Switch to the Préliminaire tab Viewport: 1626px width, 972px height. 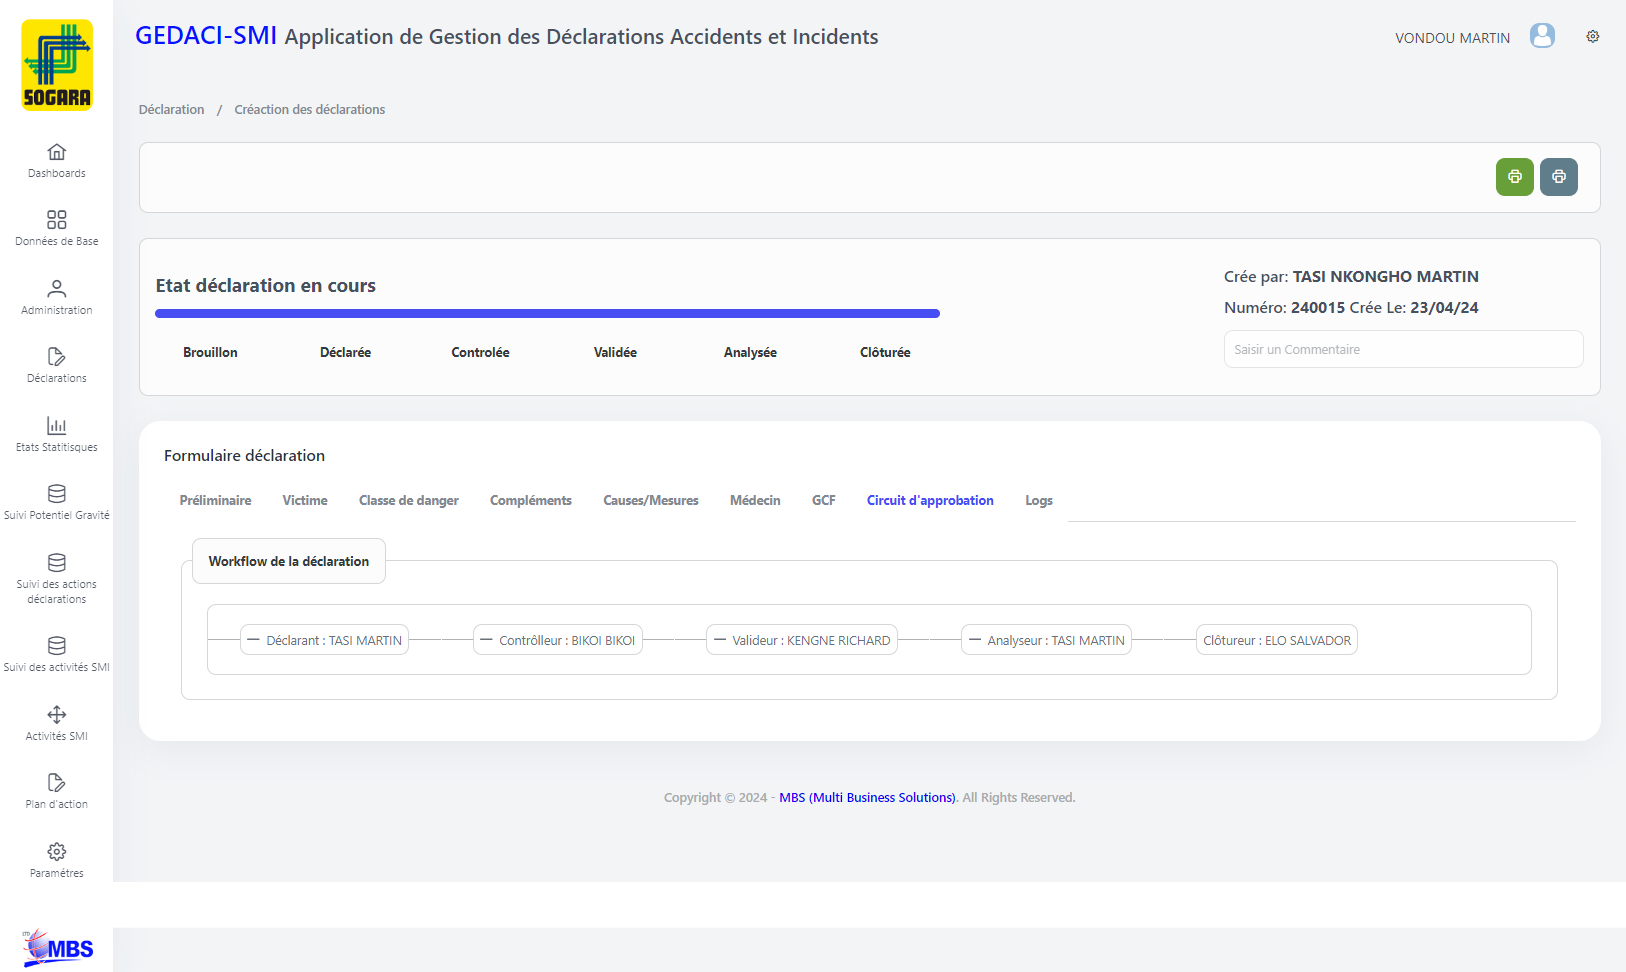point(215,500)
